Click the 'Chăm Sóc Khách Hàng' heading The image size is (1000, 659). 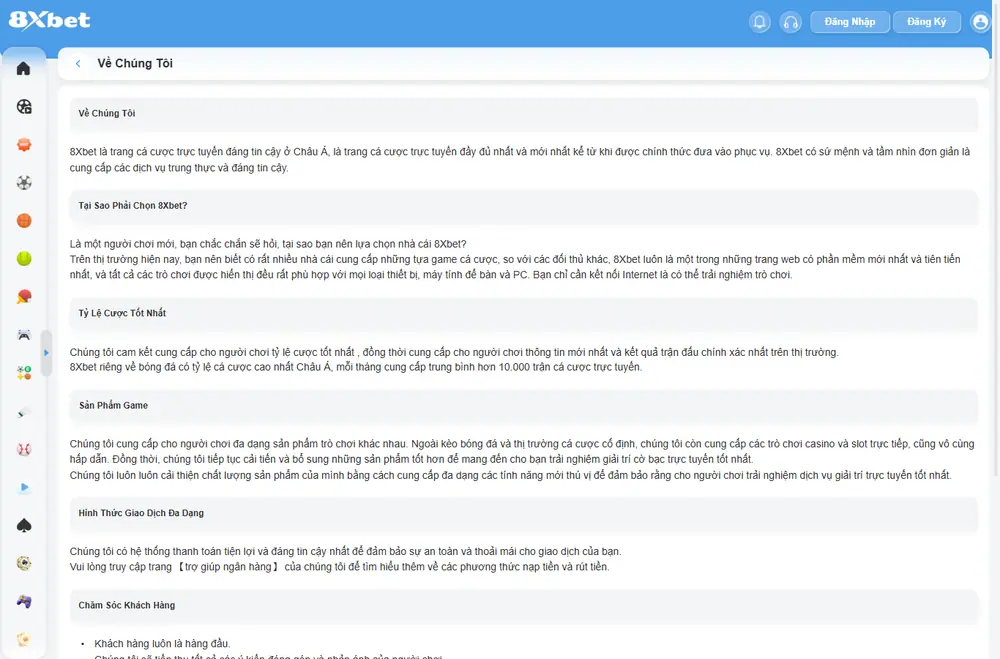tap(126, 605)
